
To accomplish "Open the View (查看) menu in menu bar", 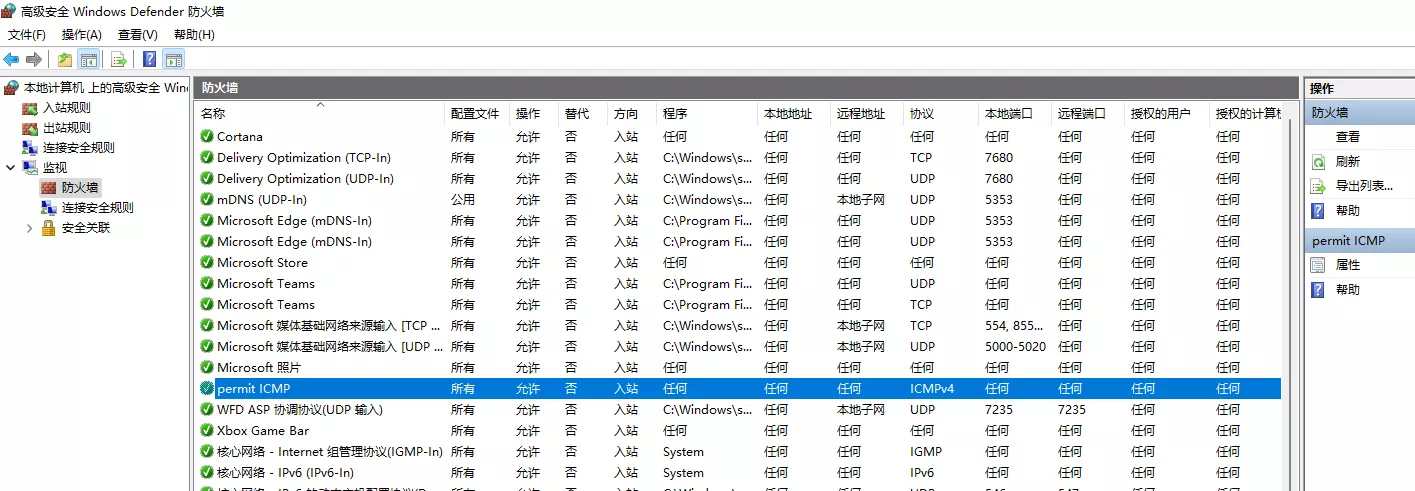I will pyautogui.click(x=137, y=35).
